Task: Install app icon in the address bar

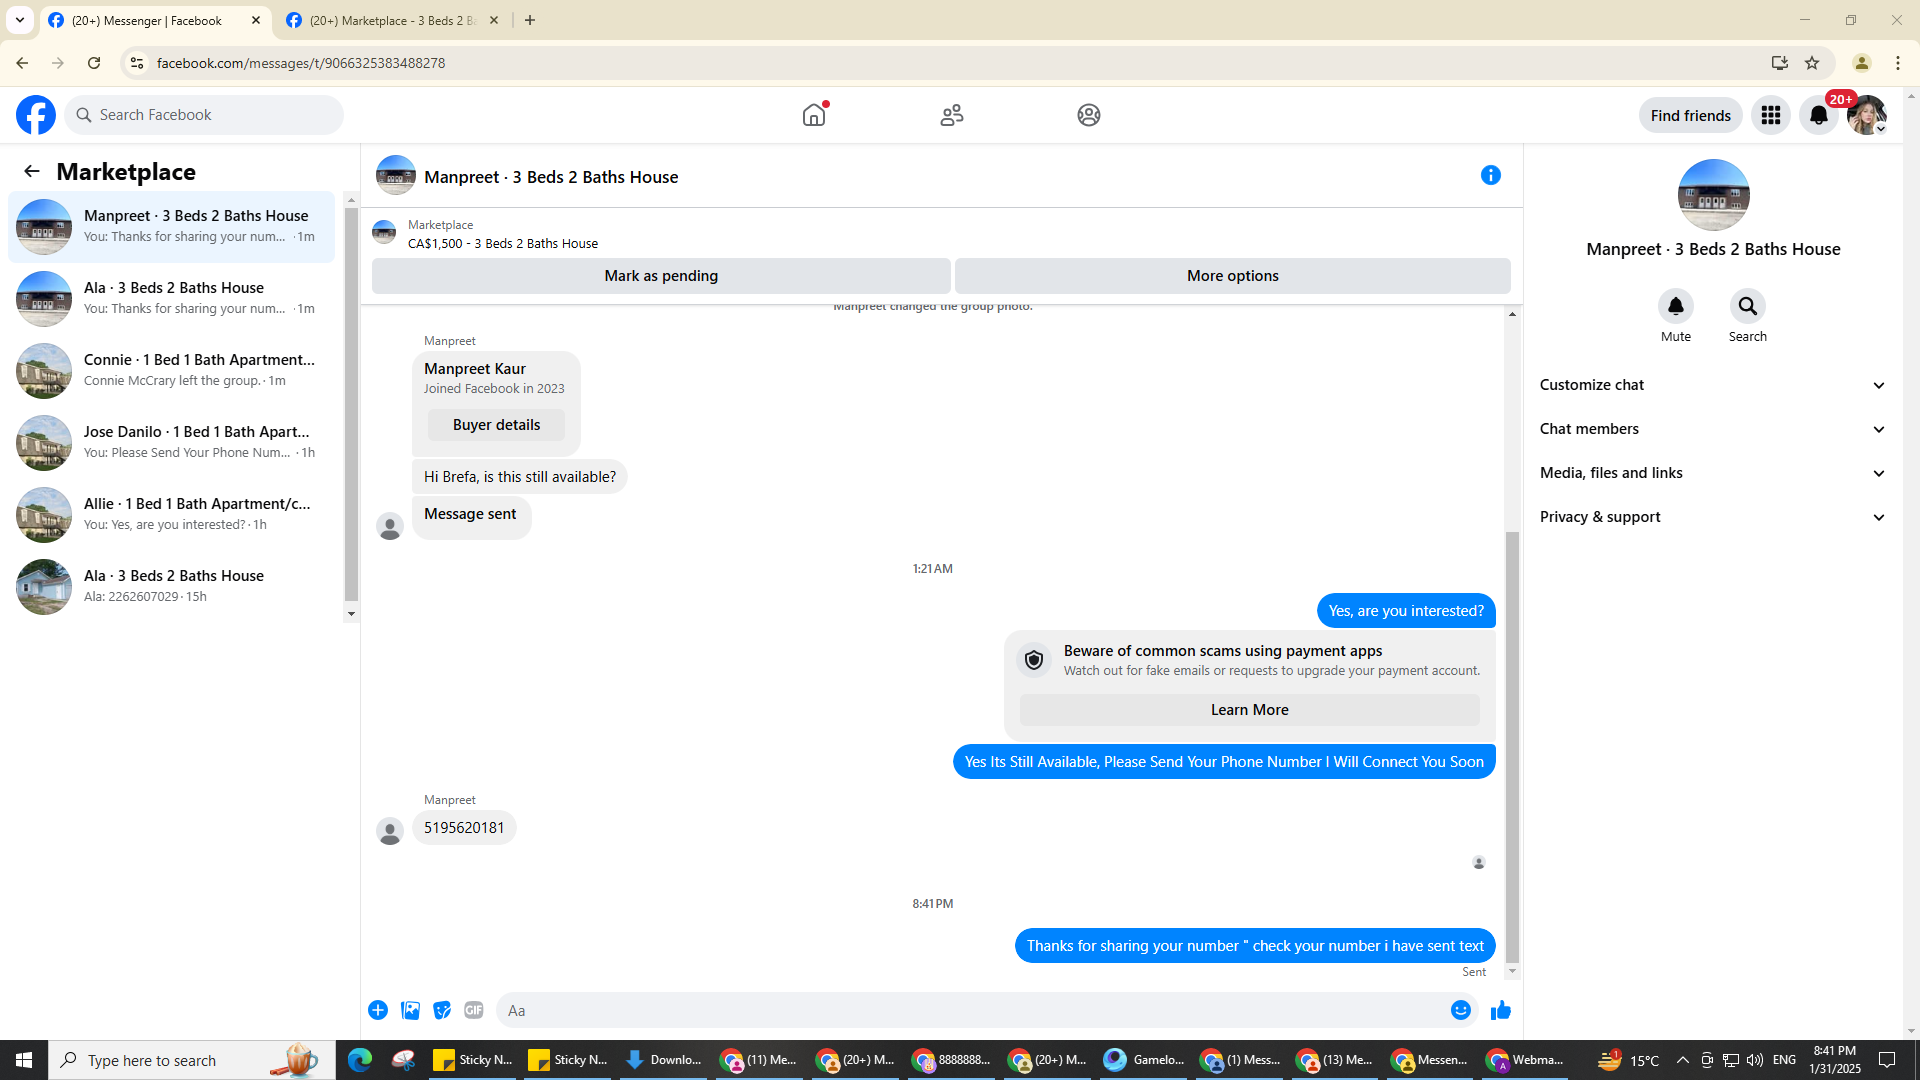Action: 1780,63
